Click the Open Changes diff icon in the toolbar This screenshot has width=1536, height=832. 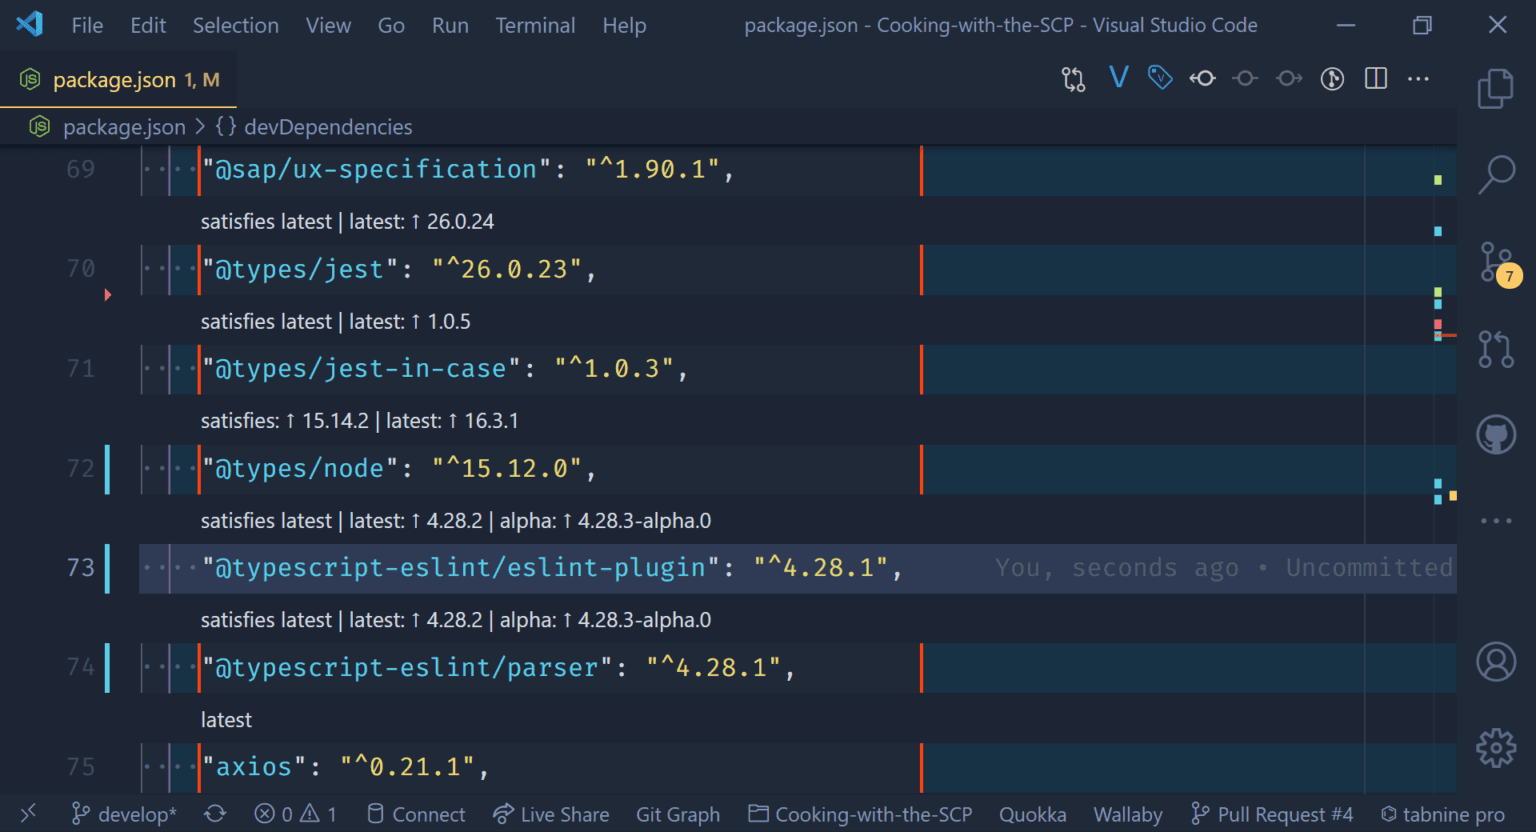pos(1073,78)
